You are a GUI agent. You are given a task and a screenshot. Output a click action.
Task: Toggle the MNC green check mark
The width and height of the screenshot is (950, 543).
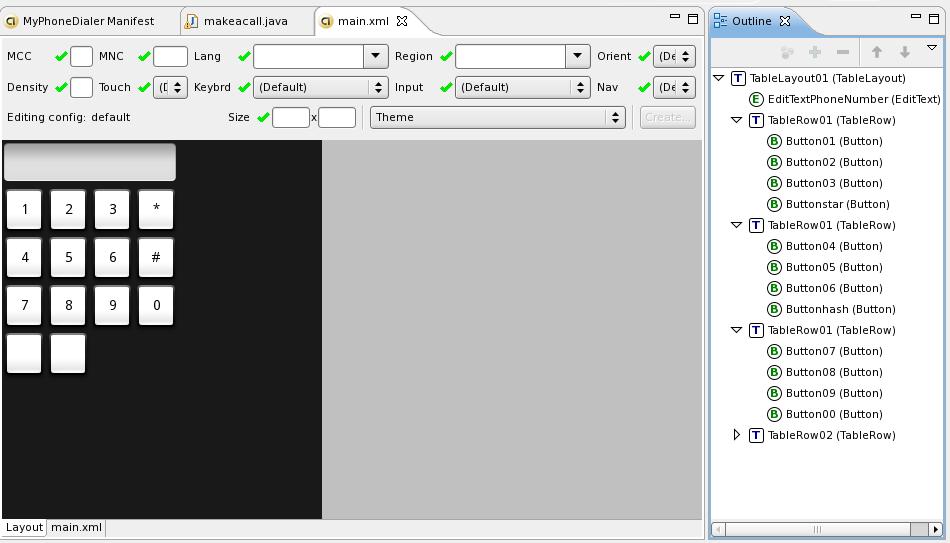click(x=144, y=56)
